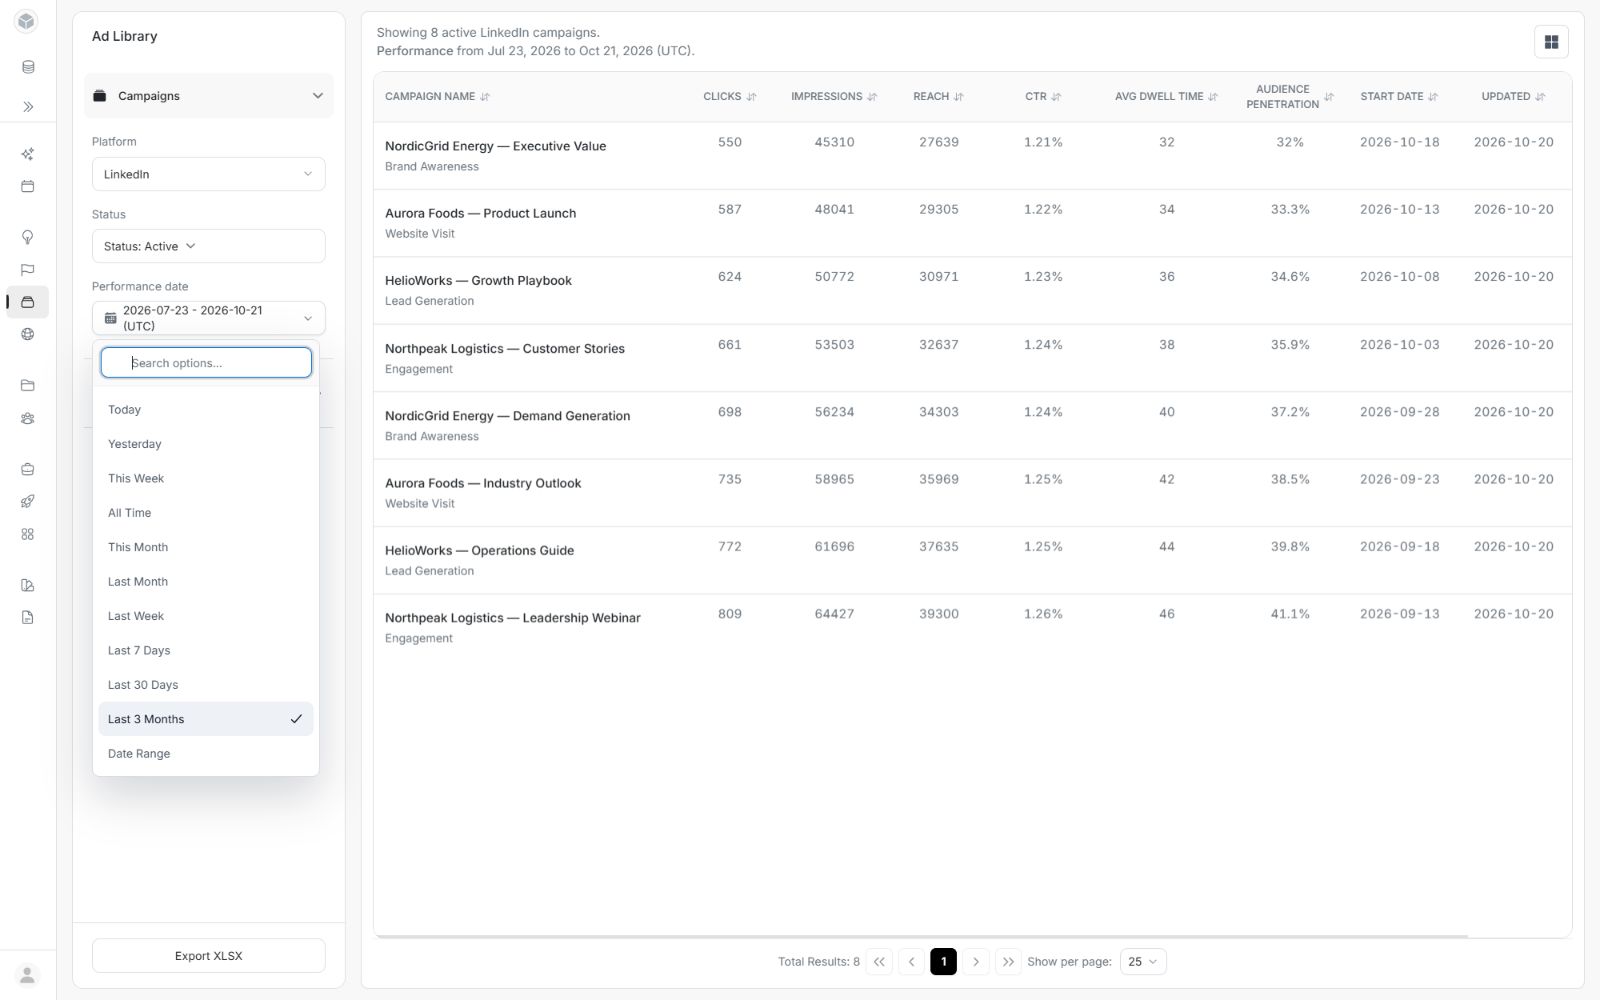
Task: Open the folder icon in the sidebar
Action: [28, 385]
